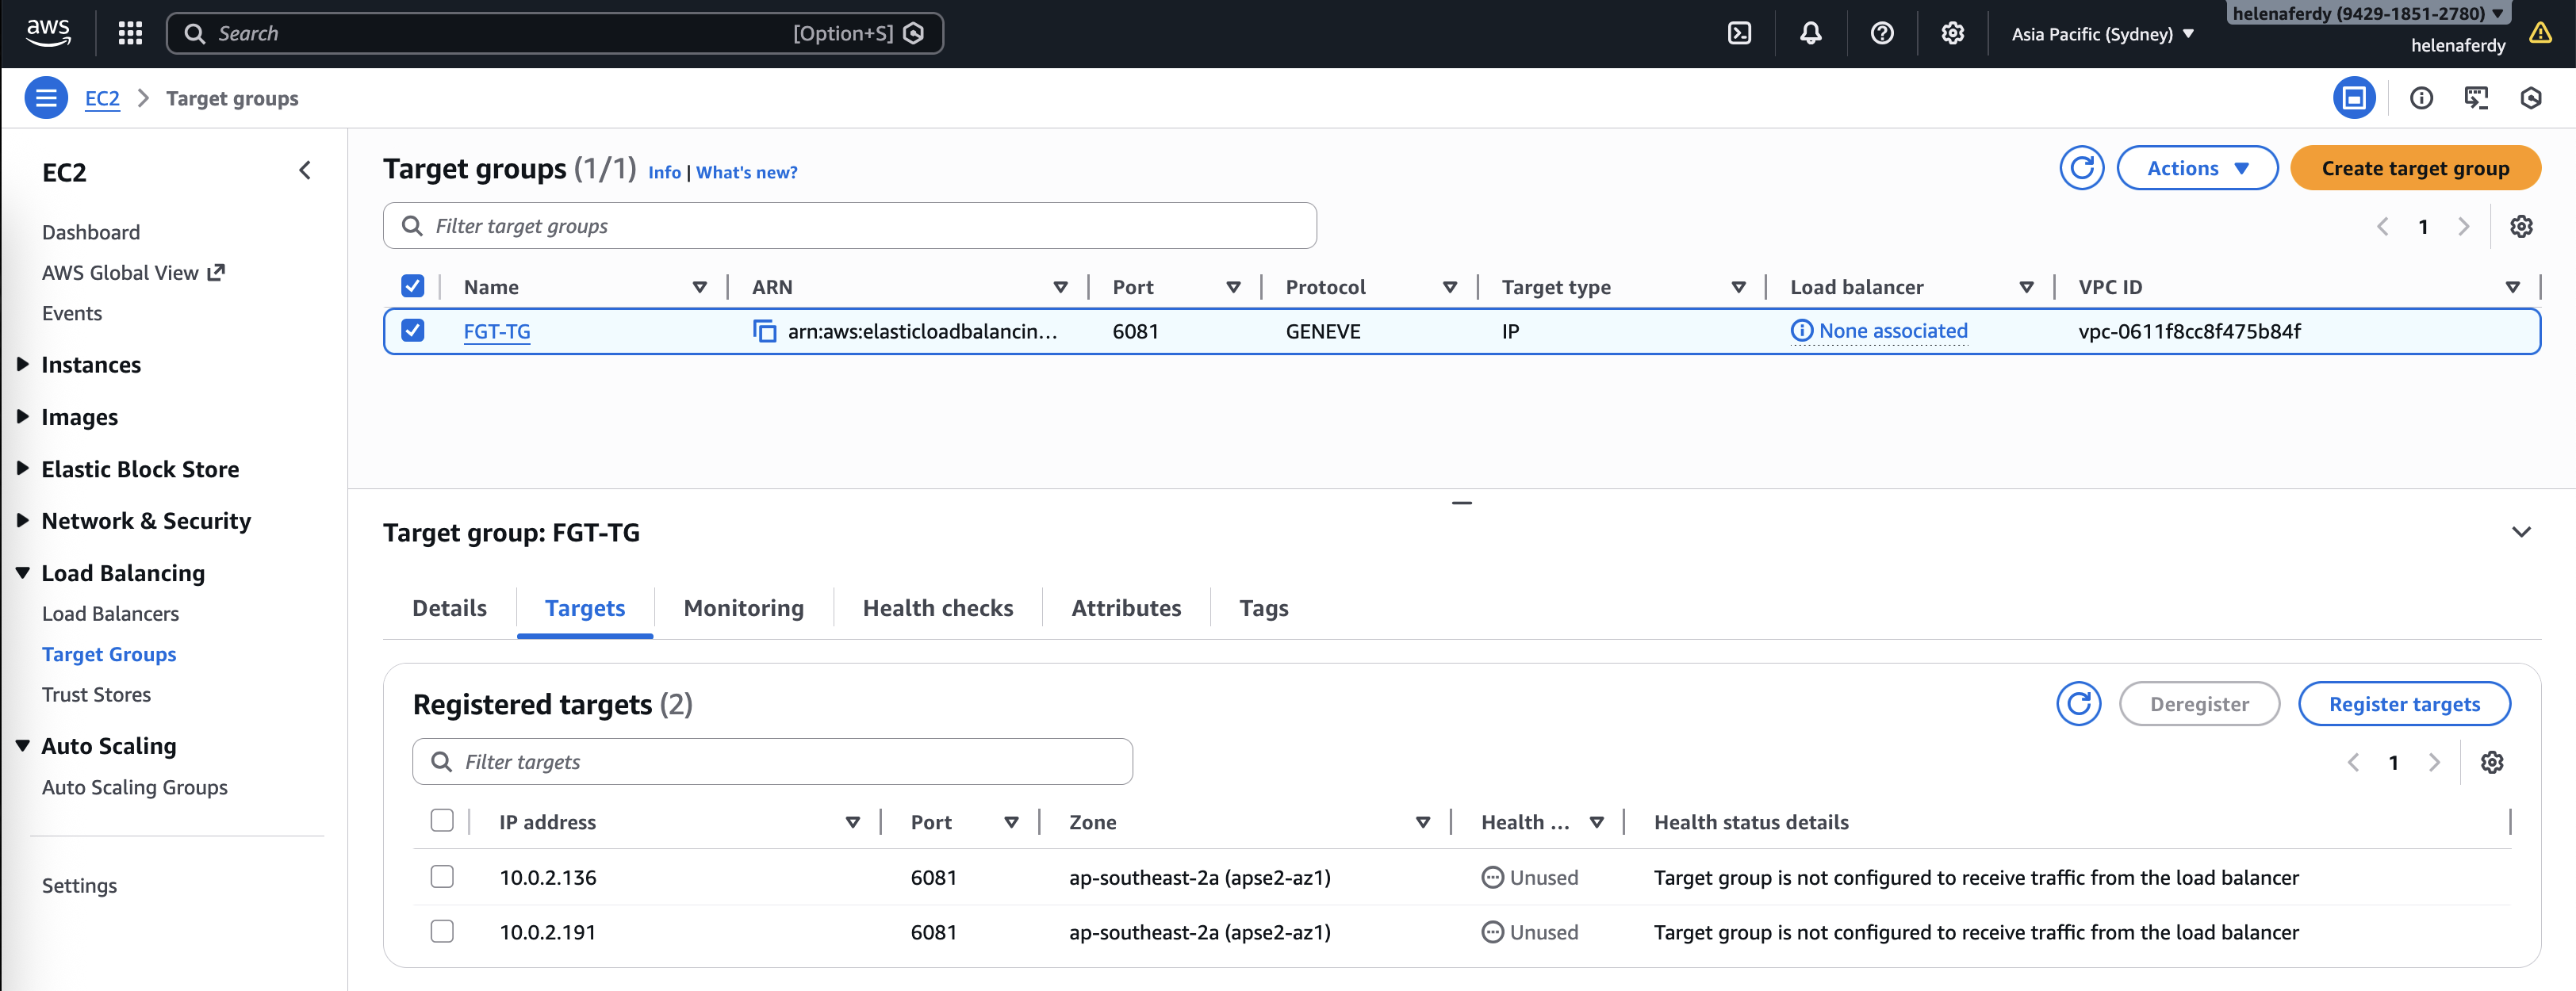This screenshot has height=991, width=2576.
Task: Open the Asia Pacific (Sydney) region selector
Action: tap(2102, 34)
